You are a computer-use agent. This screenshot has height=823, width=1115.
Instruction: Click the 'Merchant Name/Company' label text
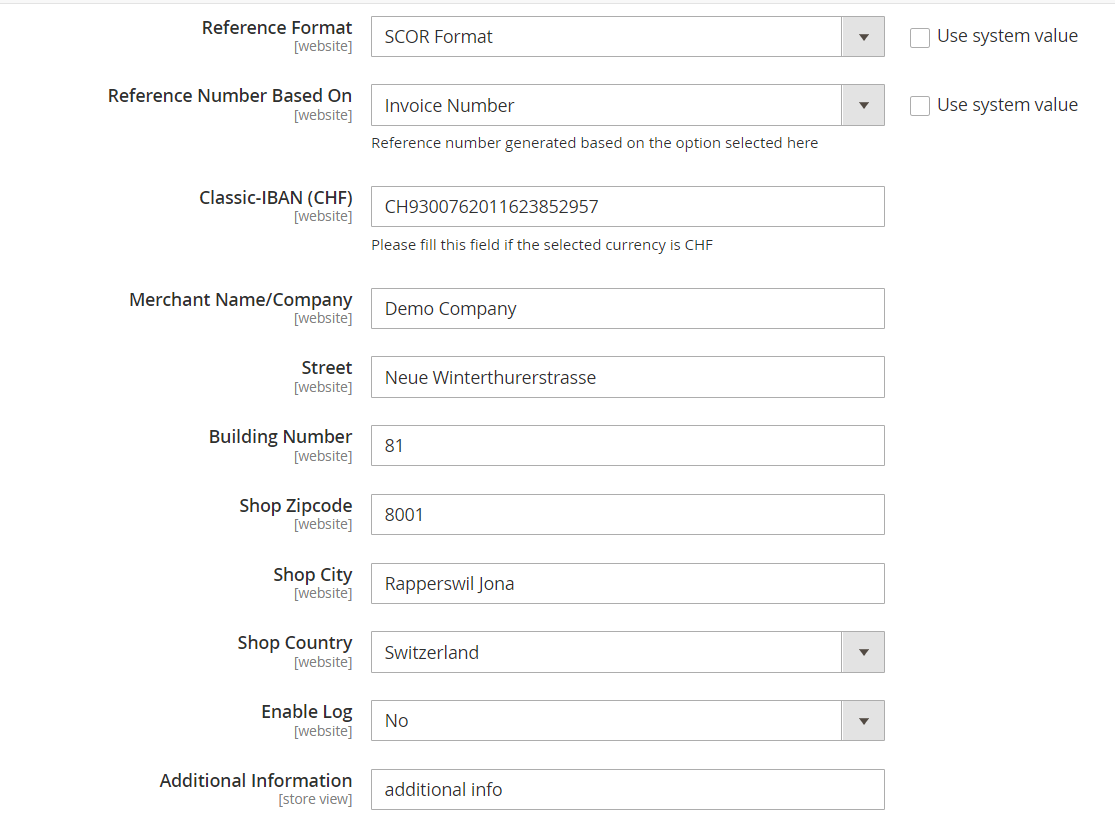point(240,300)
